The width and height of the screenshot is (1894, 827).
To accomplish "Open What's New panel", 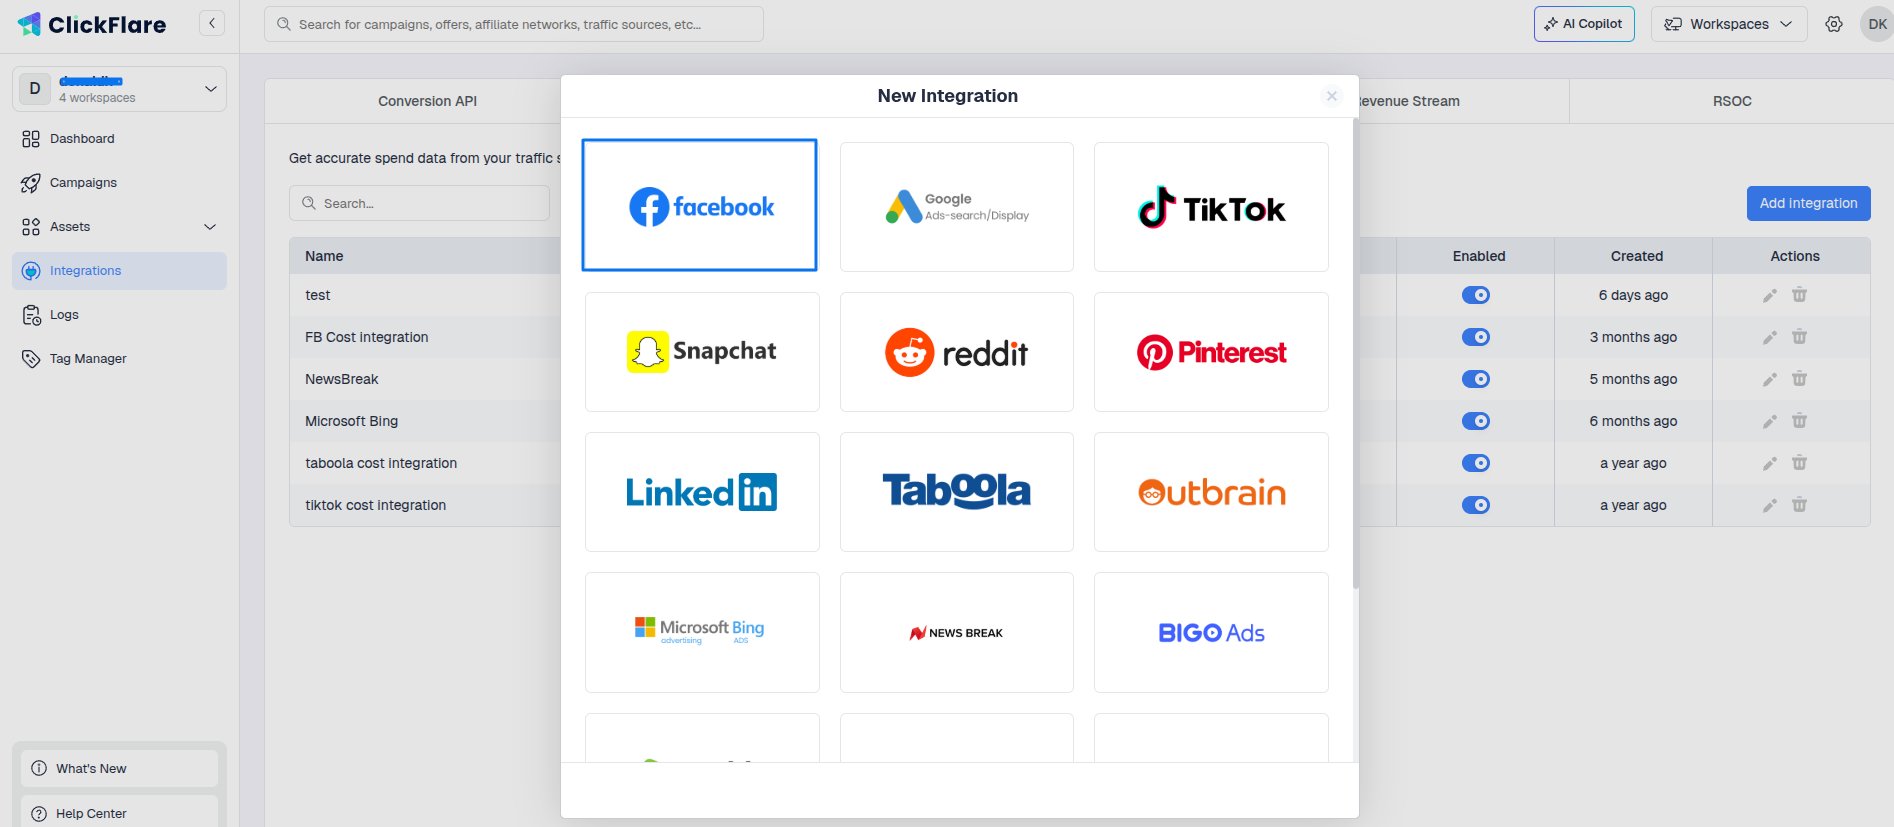I will 119,768.
